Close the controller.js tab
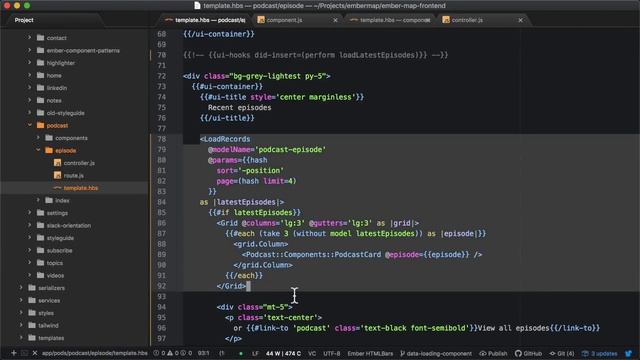The image size is (640, 360). tap(520, 20)
